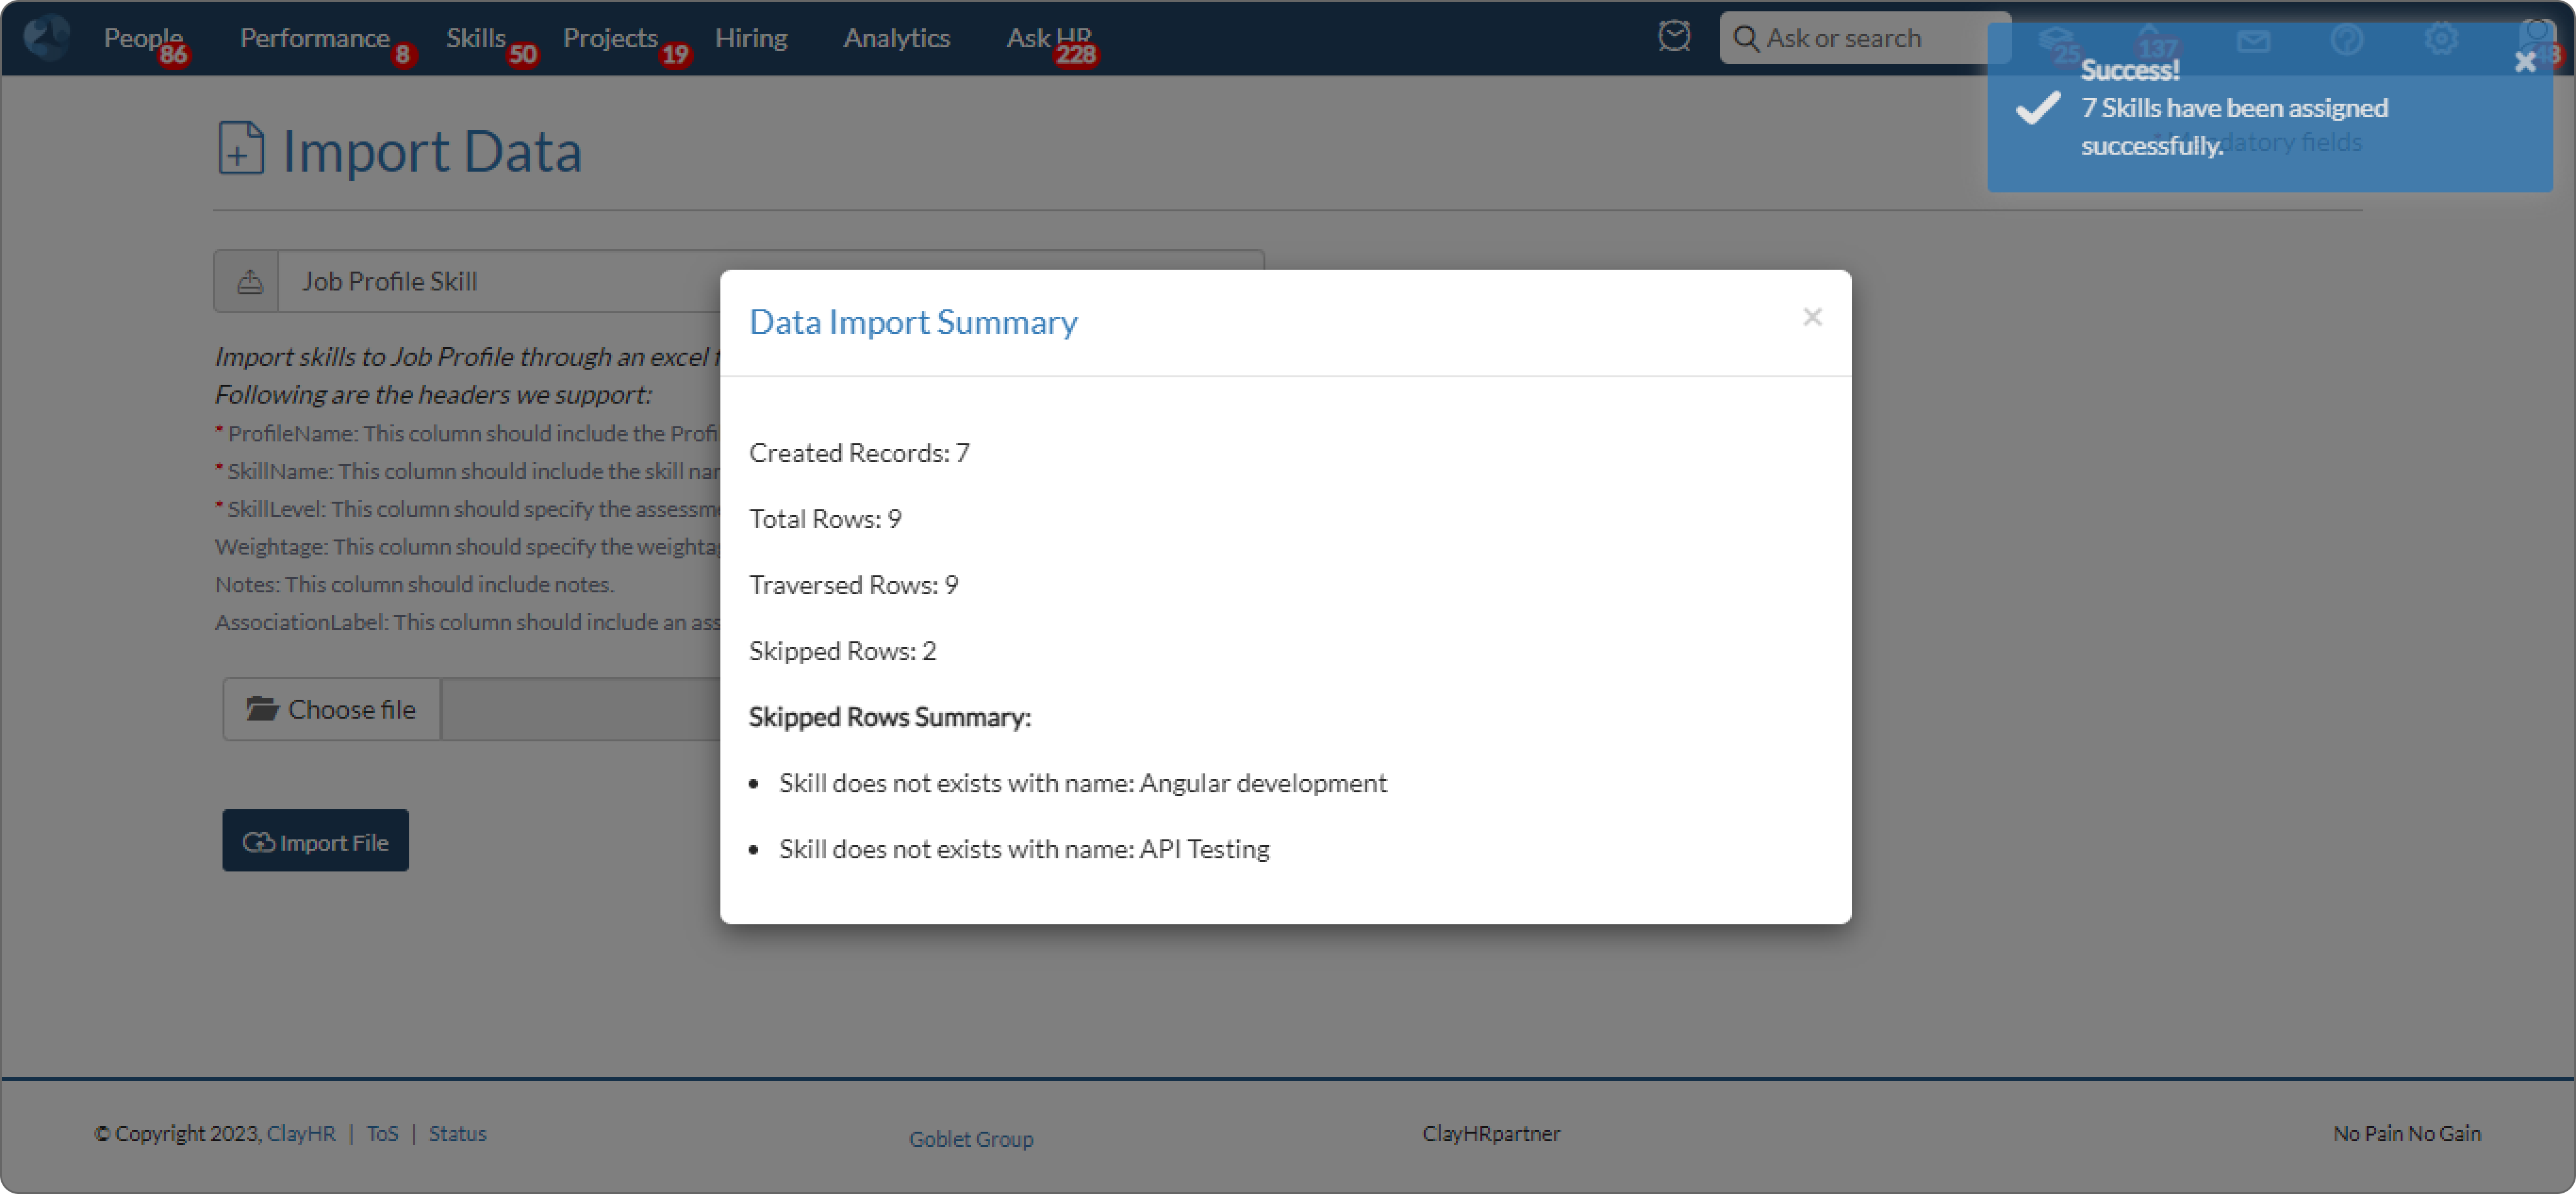Viewport: 2576px width, 1194px height.
Task: Click the API Testing skipped row message
Action: point(1024,849)
